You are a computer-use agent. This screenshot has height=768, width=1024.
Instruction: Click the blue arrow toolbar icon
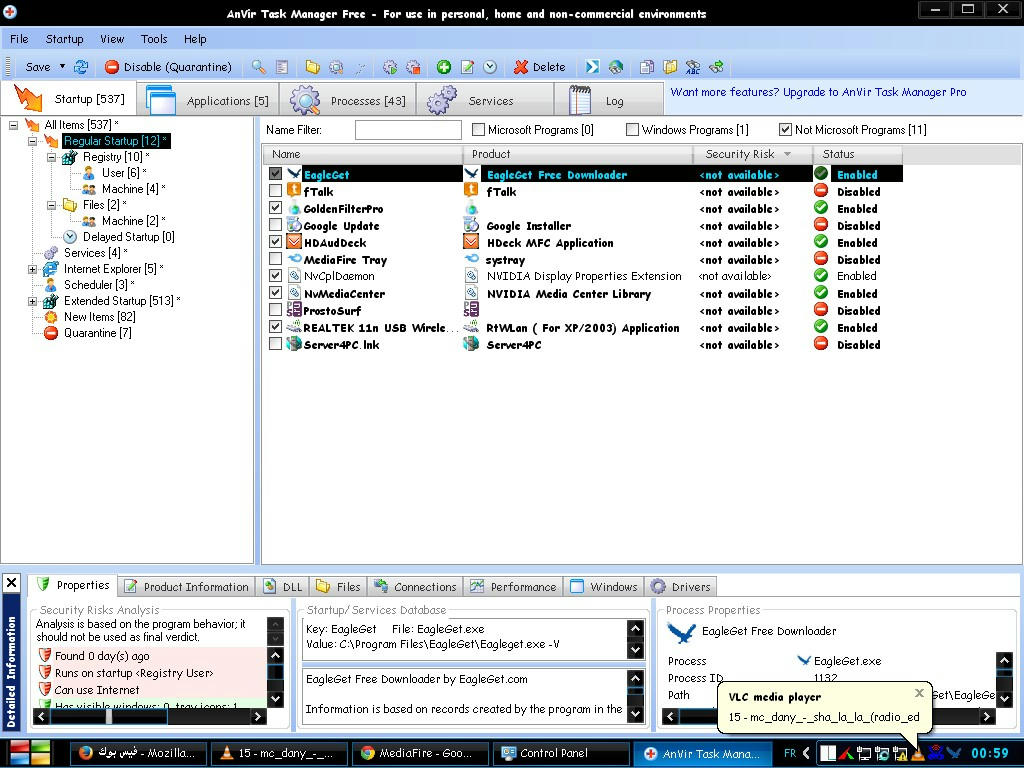pyautogui.click(x=592, y=67)
